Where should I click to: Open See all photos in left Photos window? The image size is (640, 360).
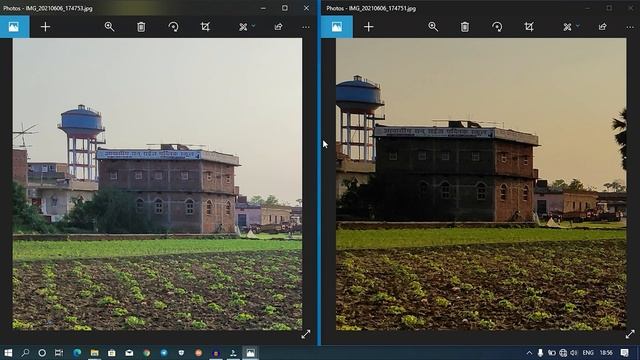click(x=14, y=27)
